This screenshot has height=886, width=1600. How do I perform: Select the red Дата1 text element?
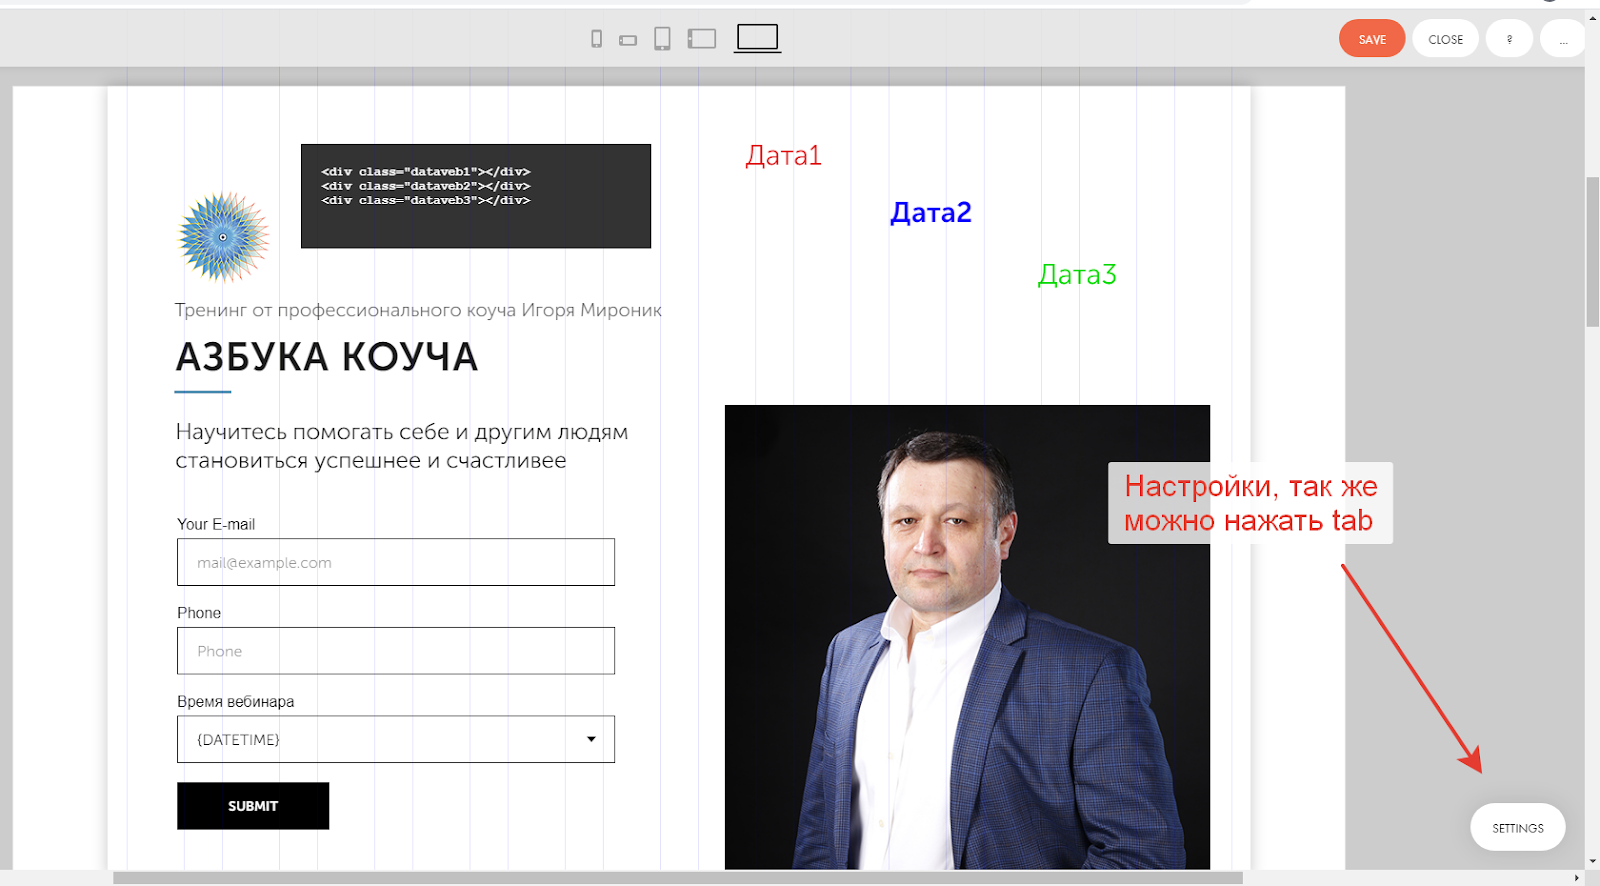pos(783,156)
